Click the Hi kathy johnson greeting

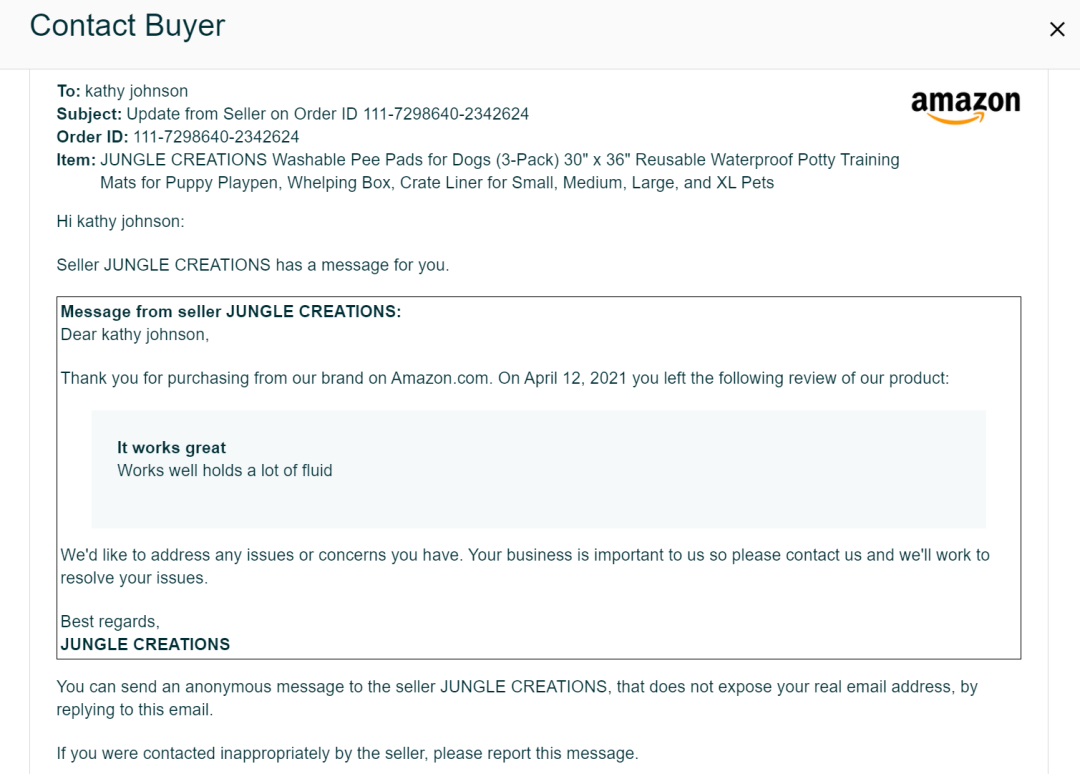pyautogui.click(x=121, y=221)
